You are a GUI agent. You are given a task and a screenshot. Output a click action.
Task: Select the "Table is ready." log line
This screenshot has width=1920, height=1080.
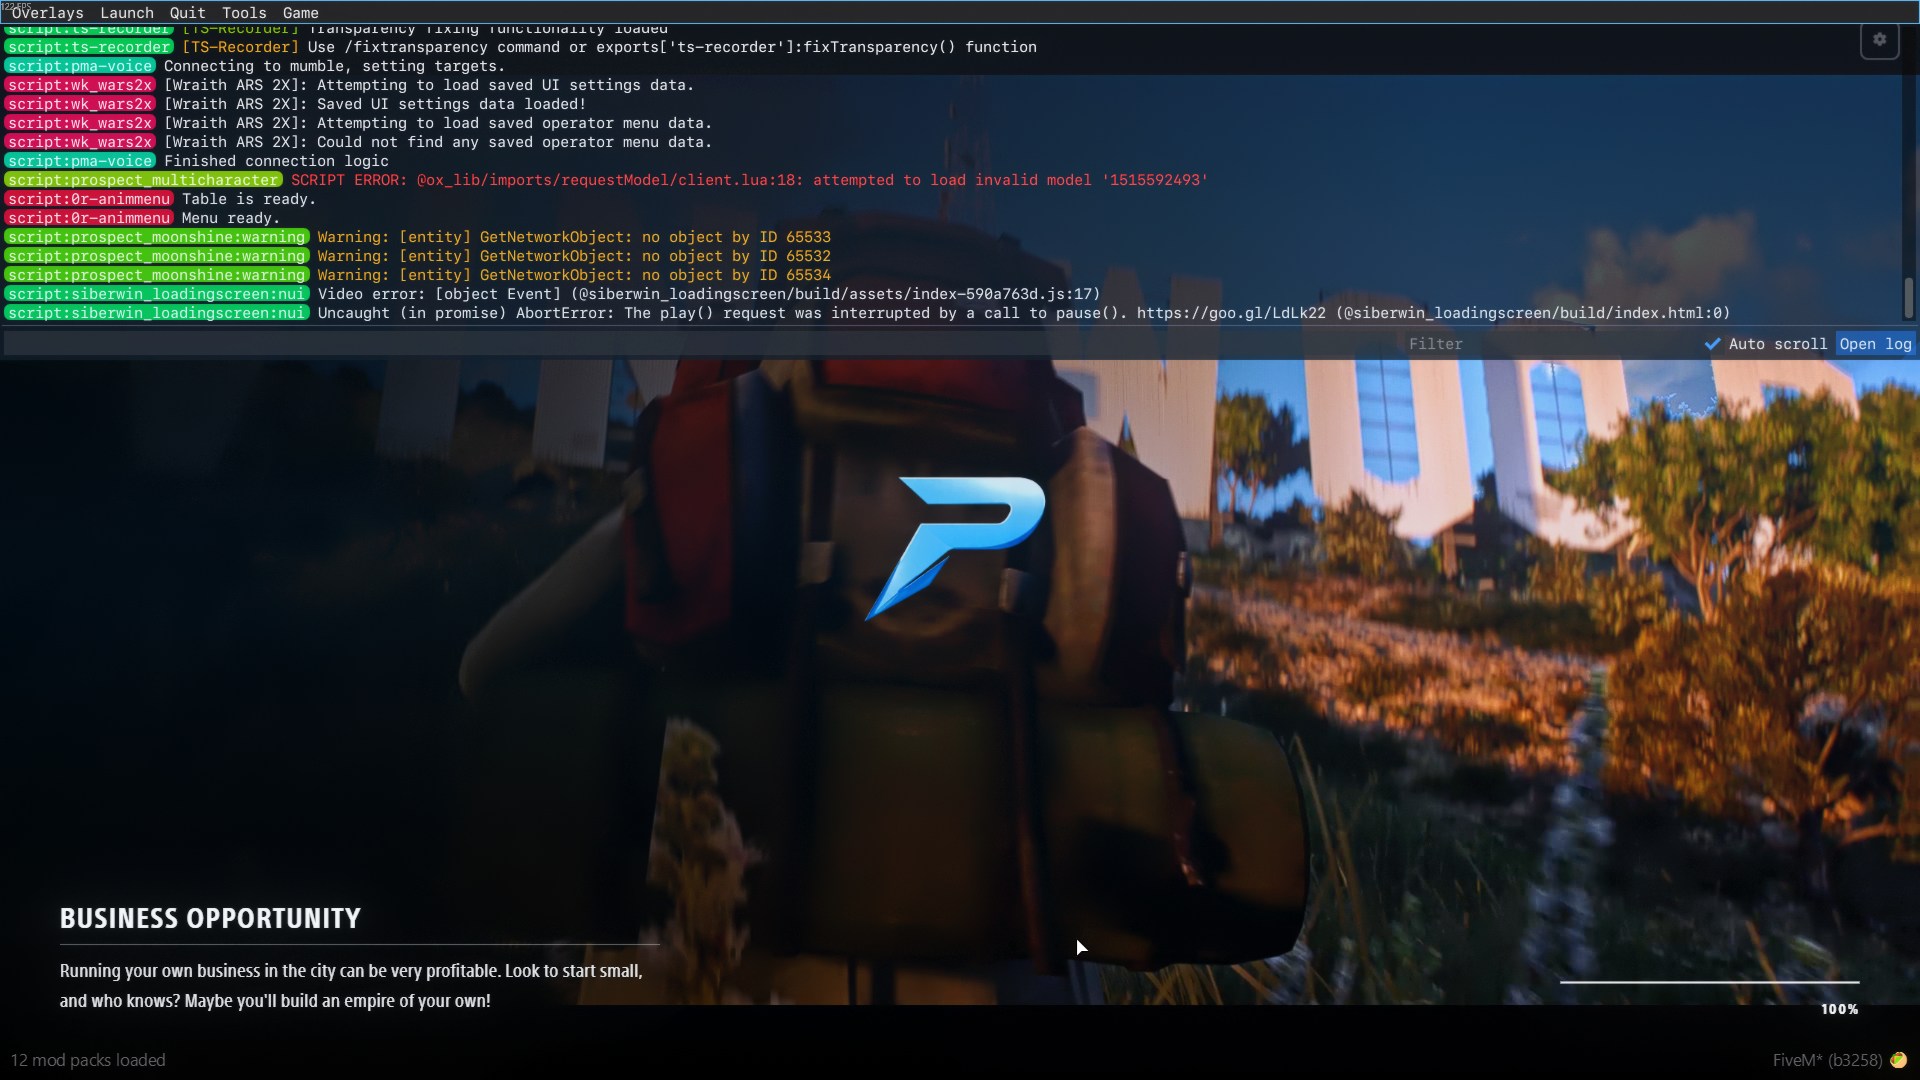point(249,199)
